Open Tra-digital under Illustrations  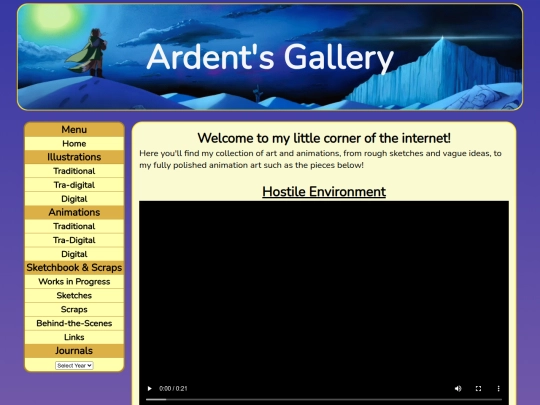[74, 185]
